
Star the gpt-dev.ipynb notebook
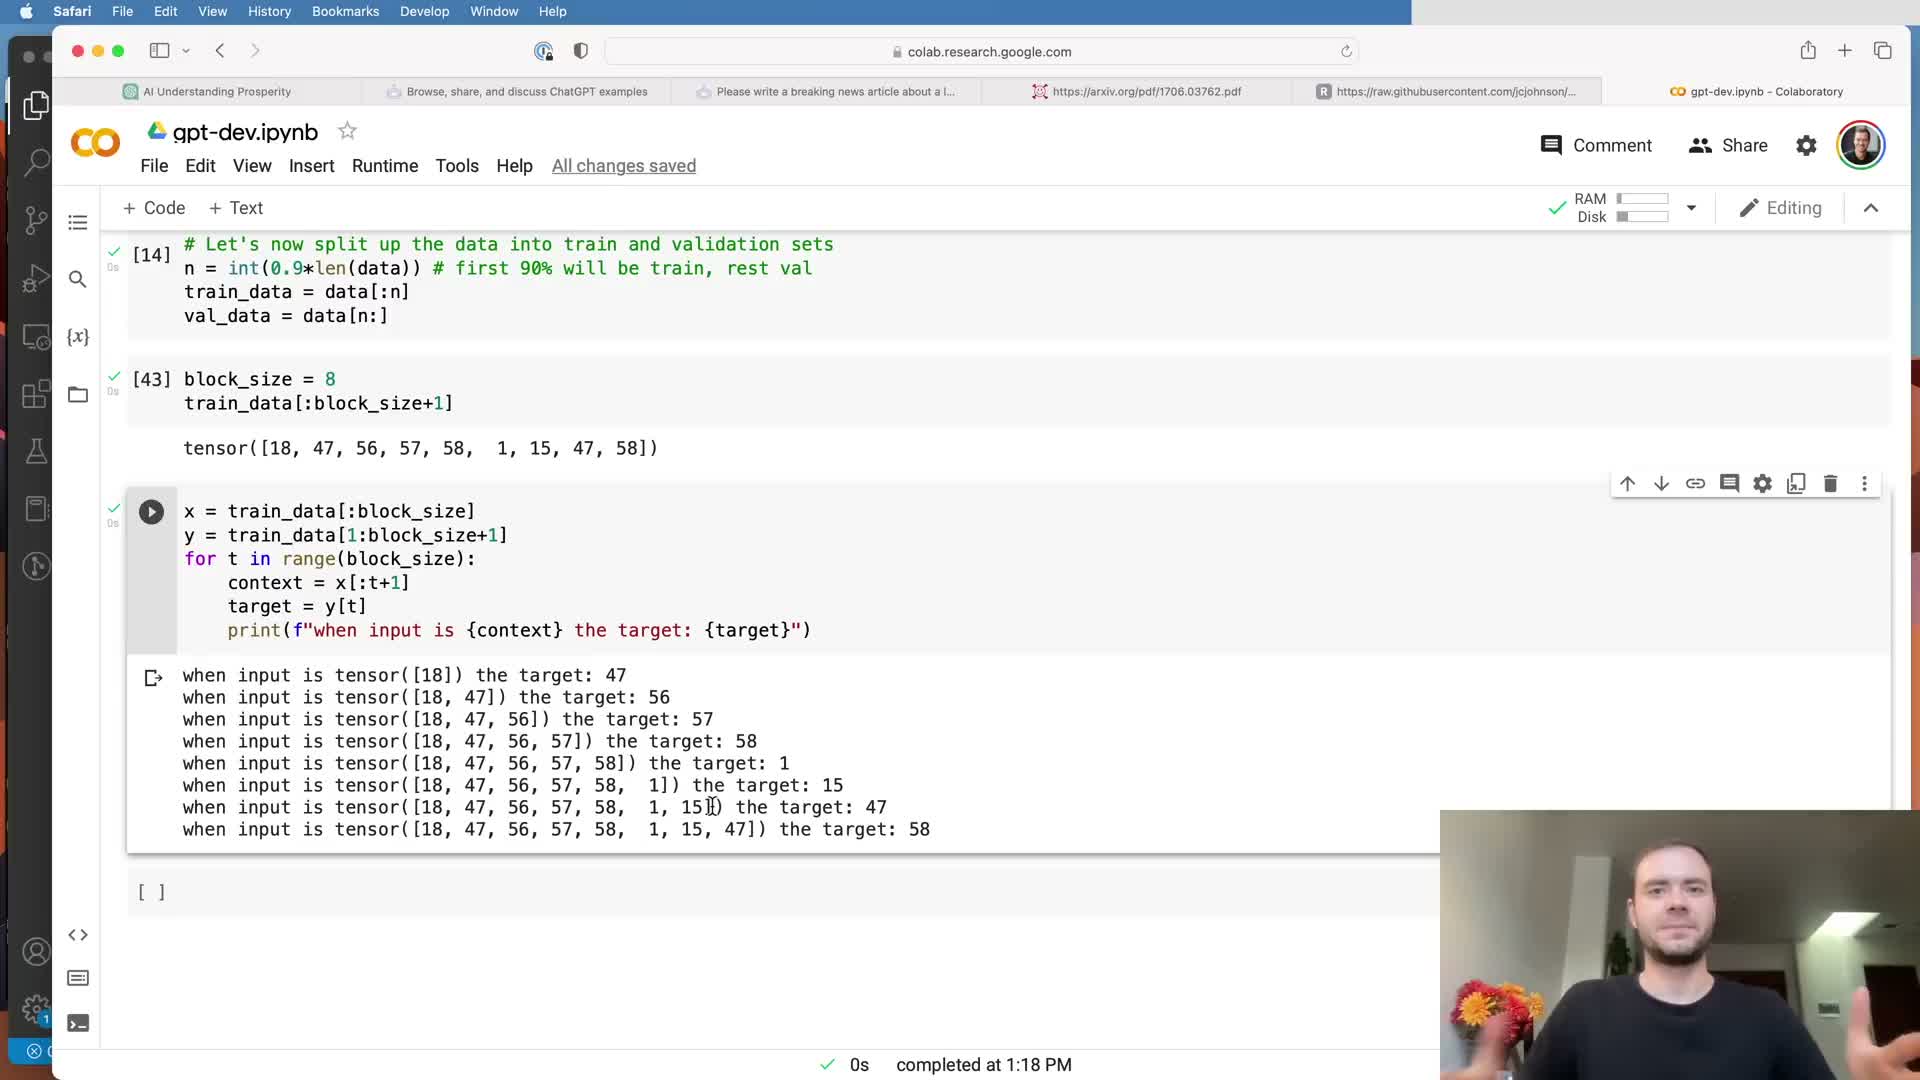pos(347,131)
